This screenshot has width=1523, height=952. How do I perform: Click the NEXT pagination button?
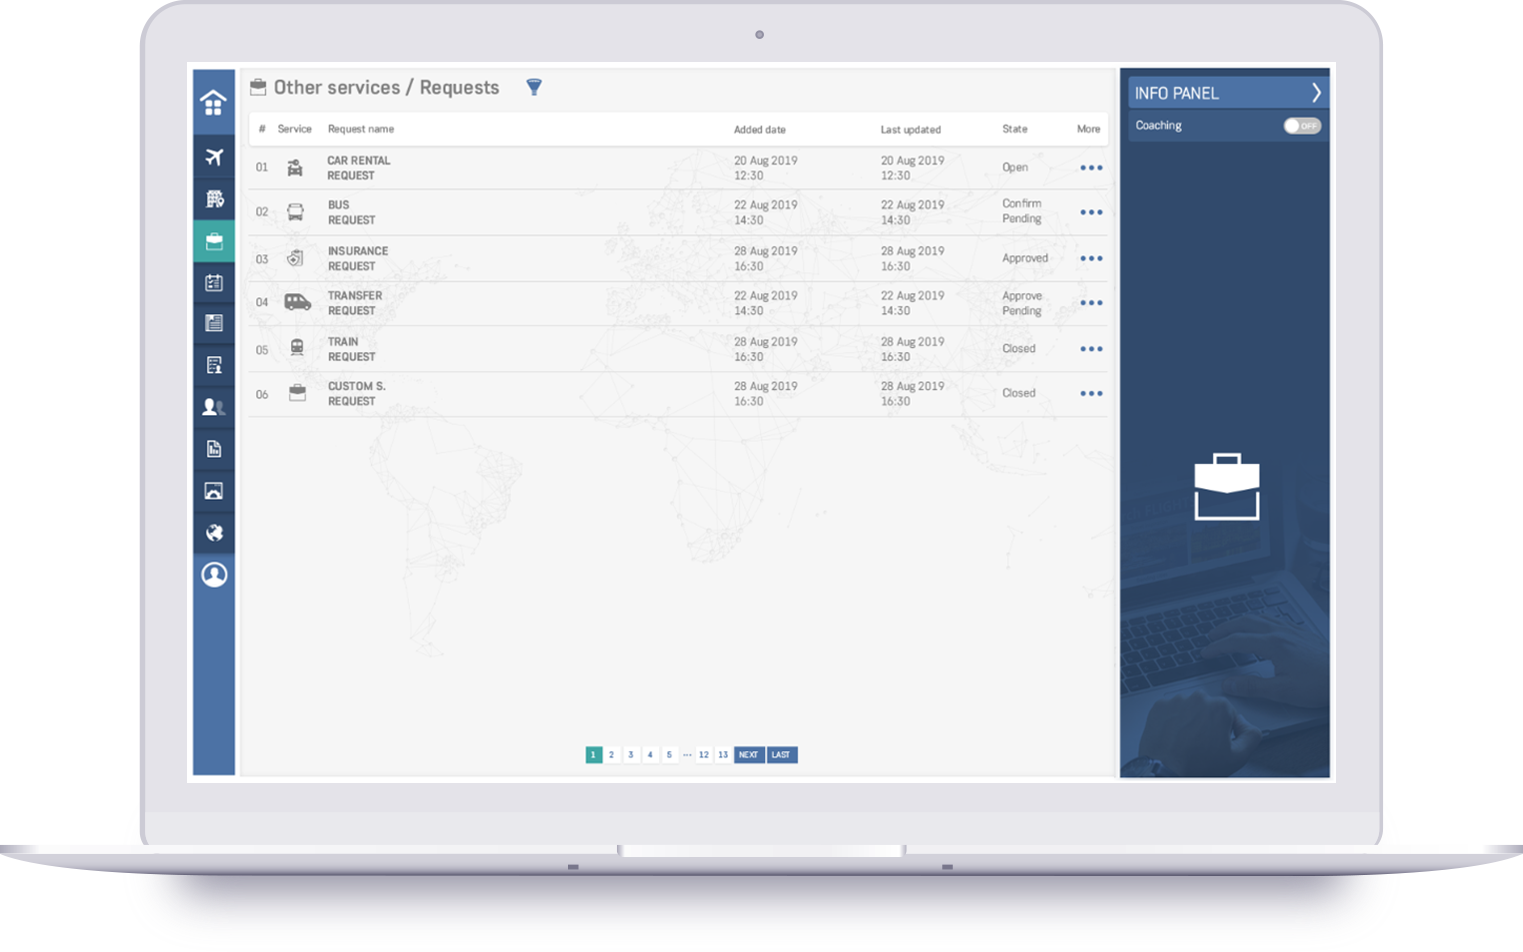[x=748, y=755]
